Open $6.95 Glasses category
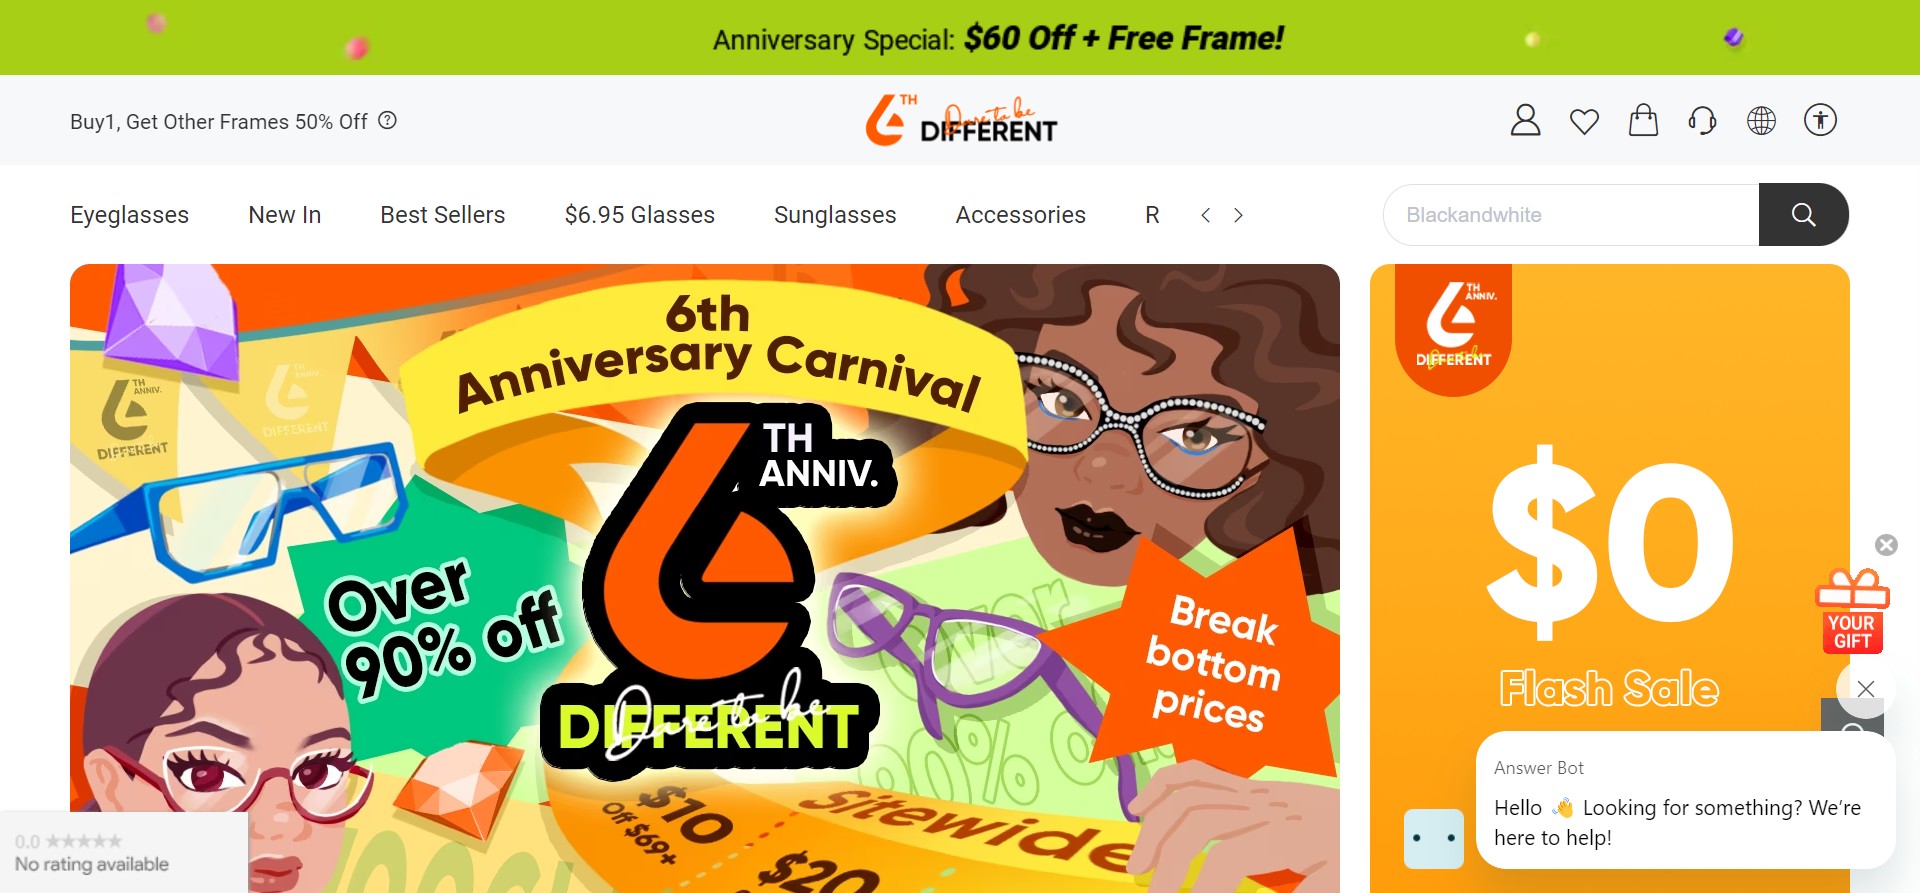This screenshot has height=893, width=1920. tap(639, 215)
